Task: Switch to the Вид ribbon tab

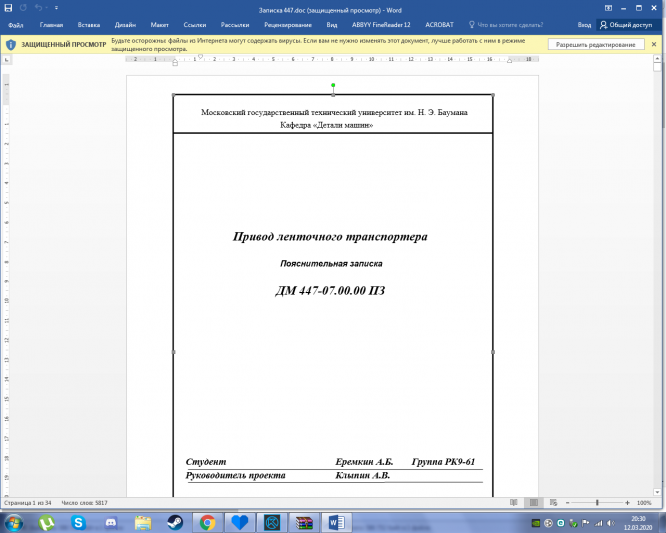Action: [332, 25]
